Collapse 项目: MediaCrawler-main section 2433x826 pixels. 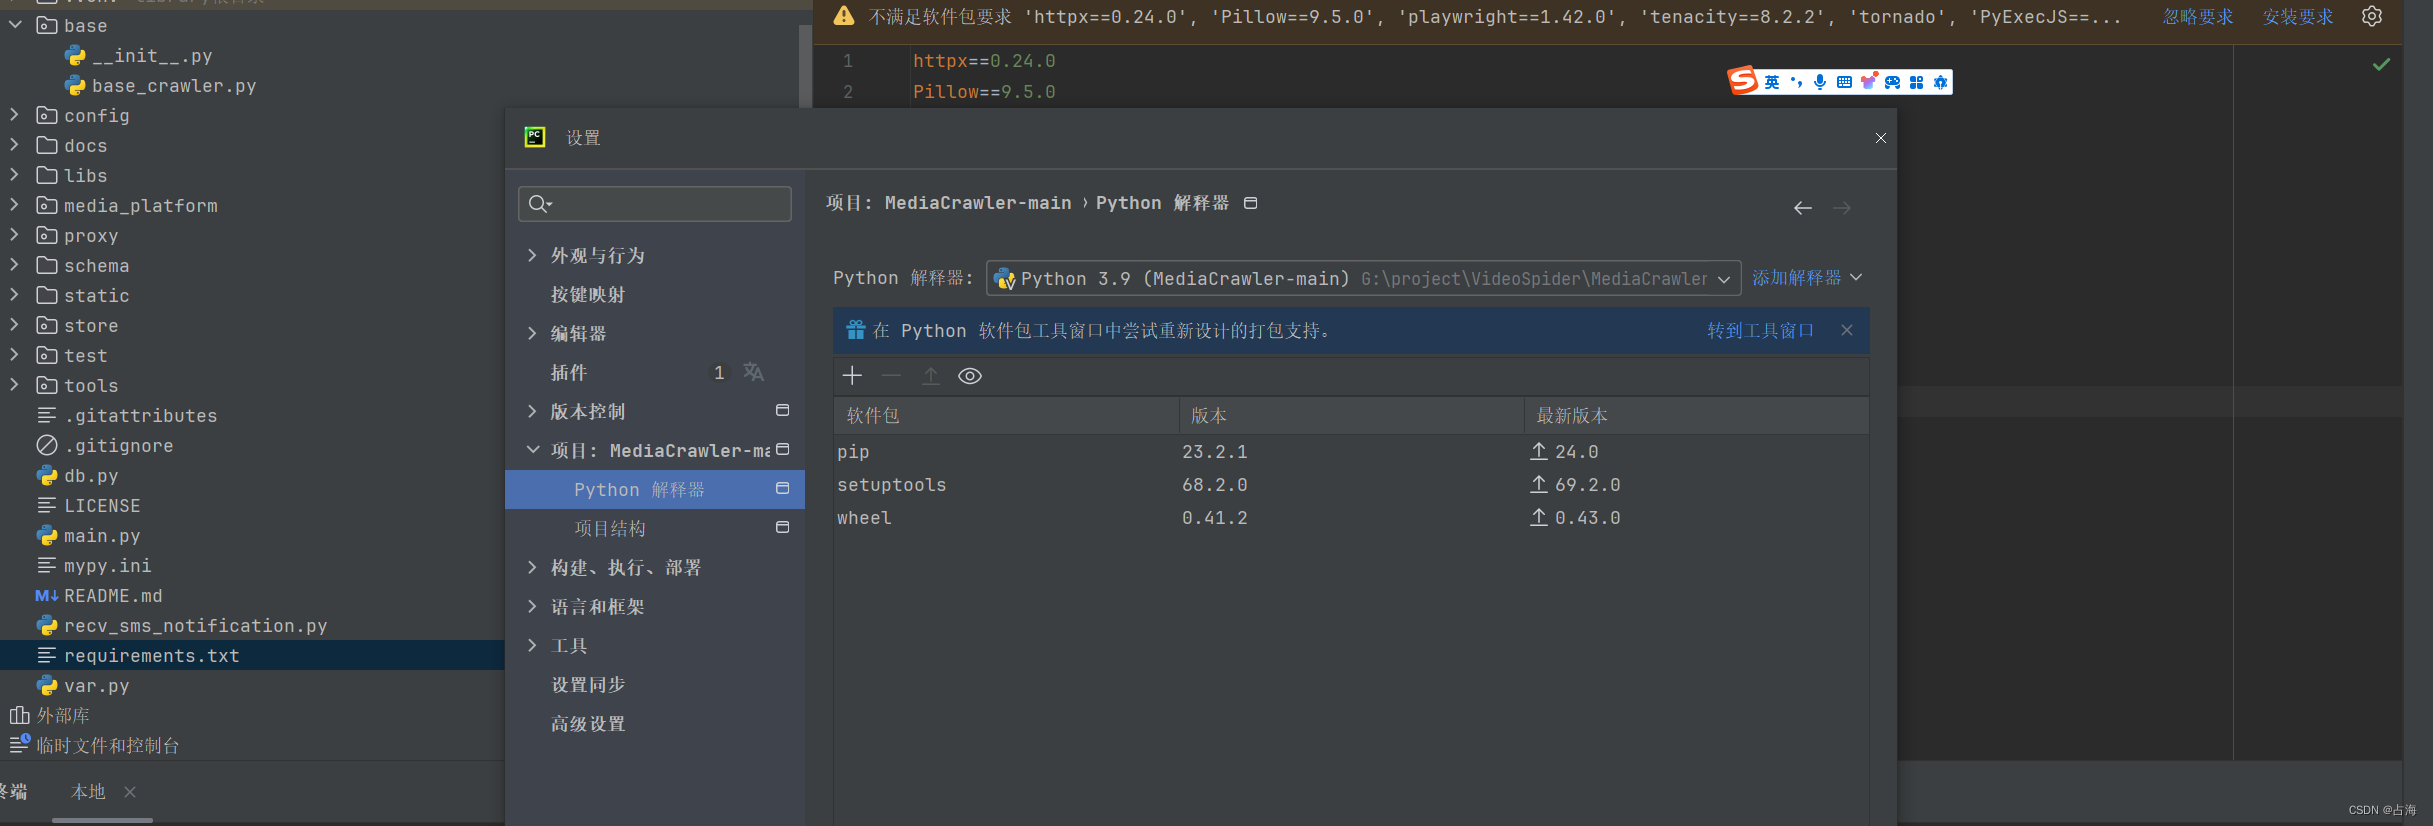(532, 450)
